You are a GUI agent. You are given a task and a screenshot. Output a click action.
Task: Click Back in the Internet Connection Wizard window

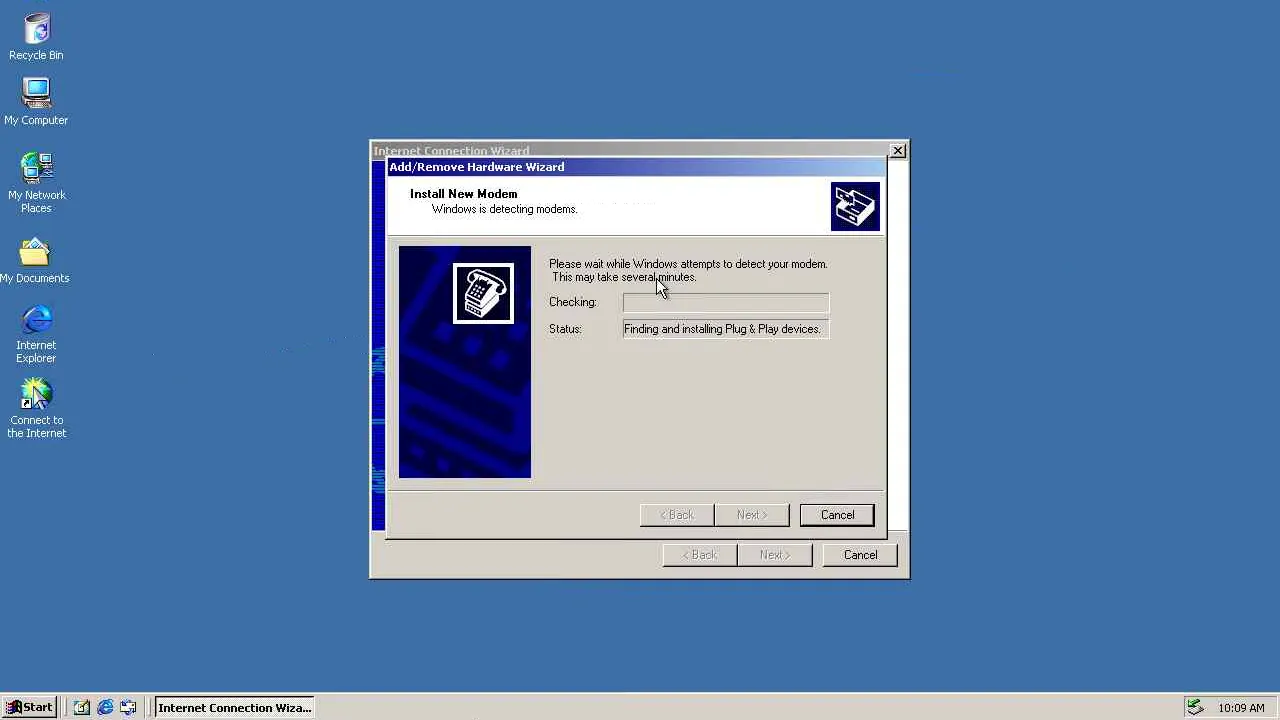tap(700, 555)
